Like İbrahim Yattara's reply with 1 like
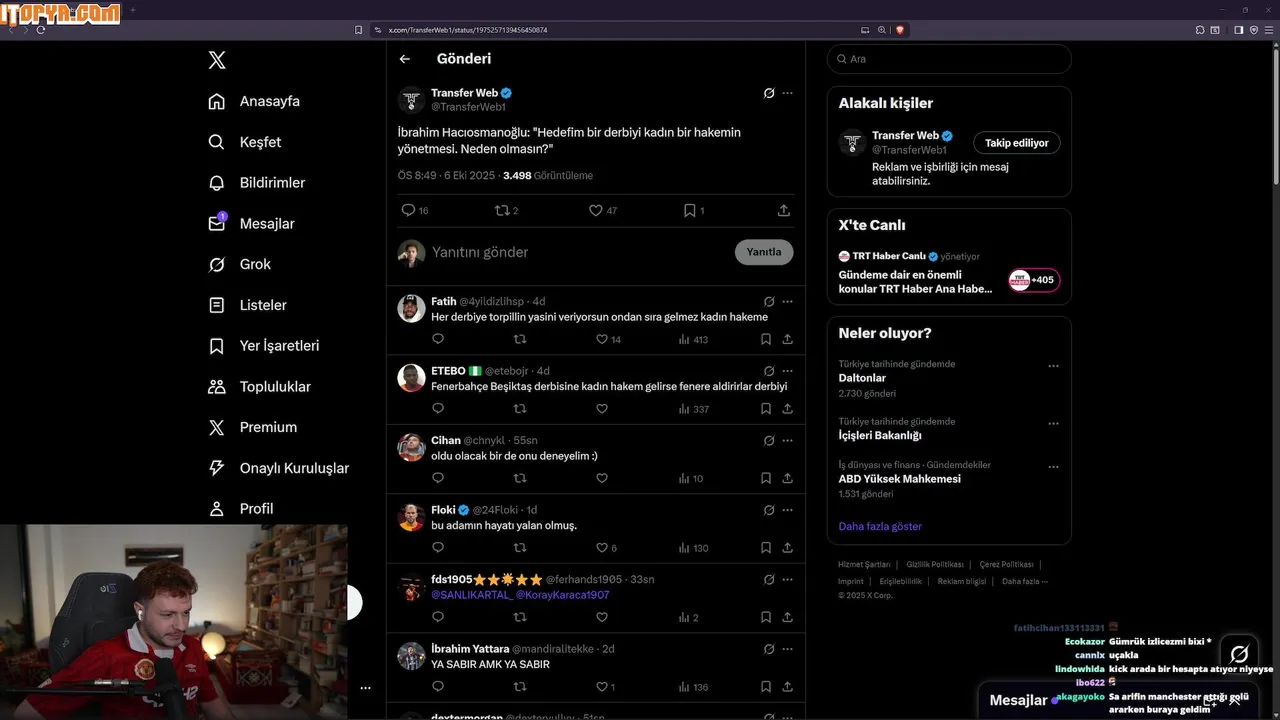This screenshot has height=720, width=1280. click(606, 687)
